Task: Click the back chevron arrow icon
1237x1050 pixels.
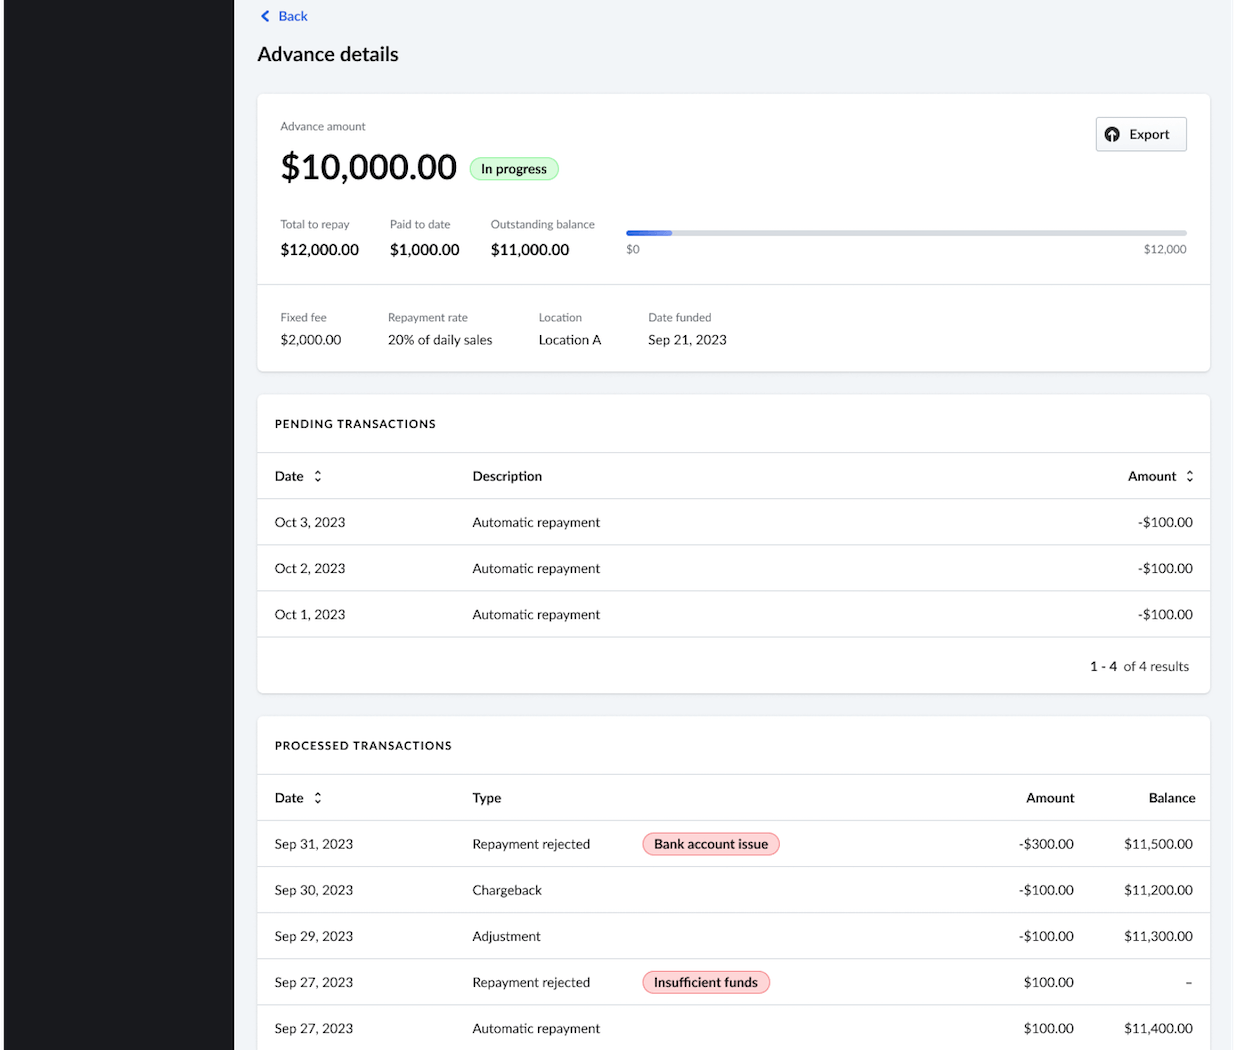Action: tap(265, 16)
